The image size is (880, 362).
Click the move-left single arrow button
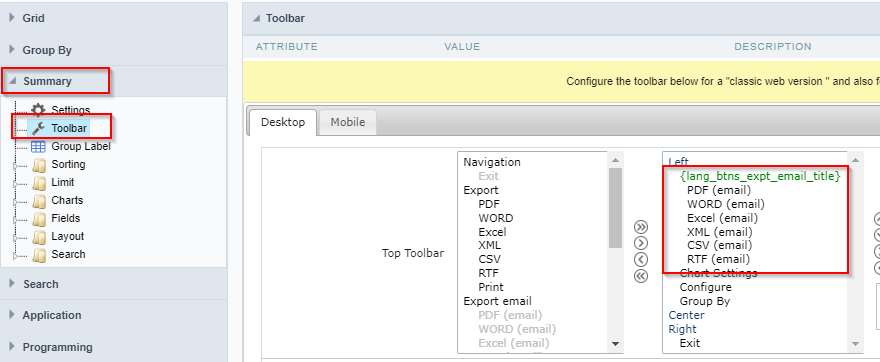pyautogui.click(x=640, y=259)
